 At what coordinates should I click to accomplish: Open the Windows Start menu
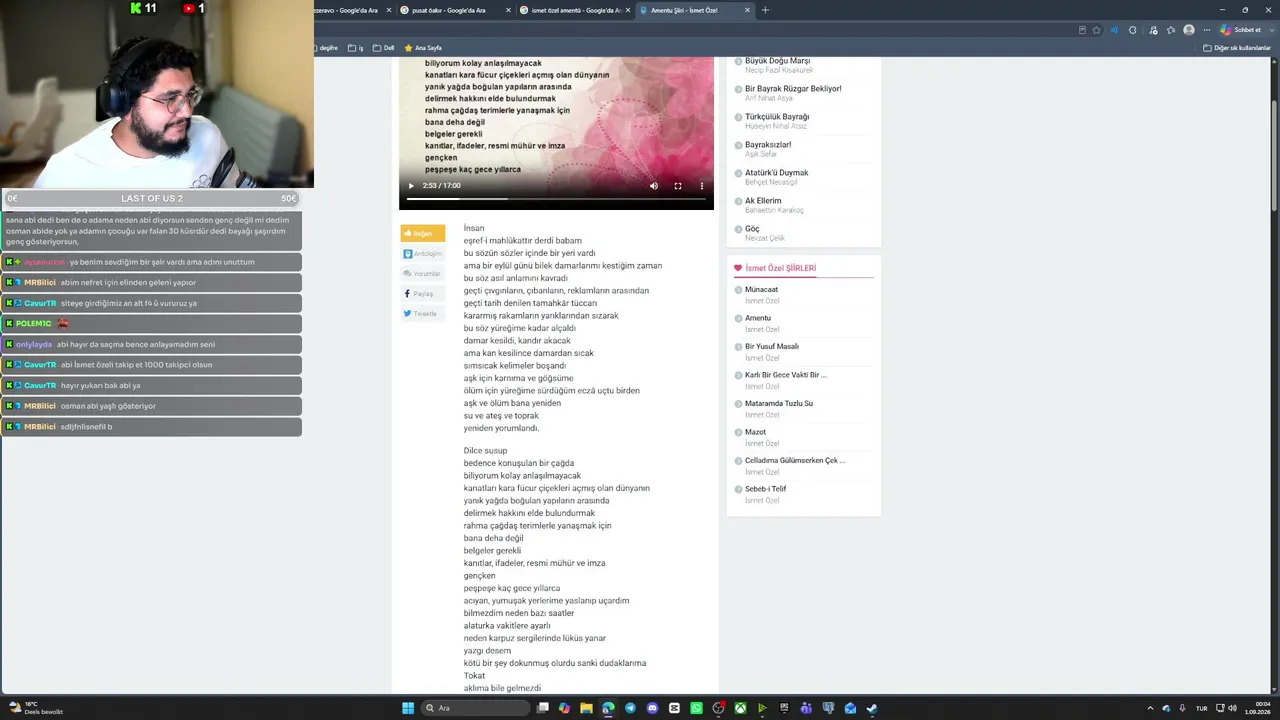[408, 708]
